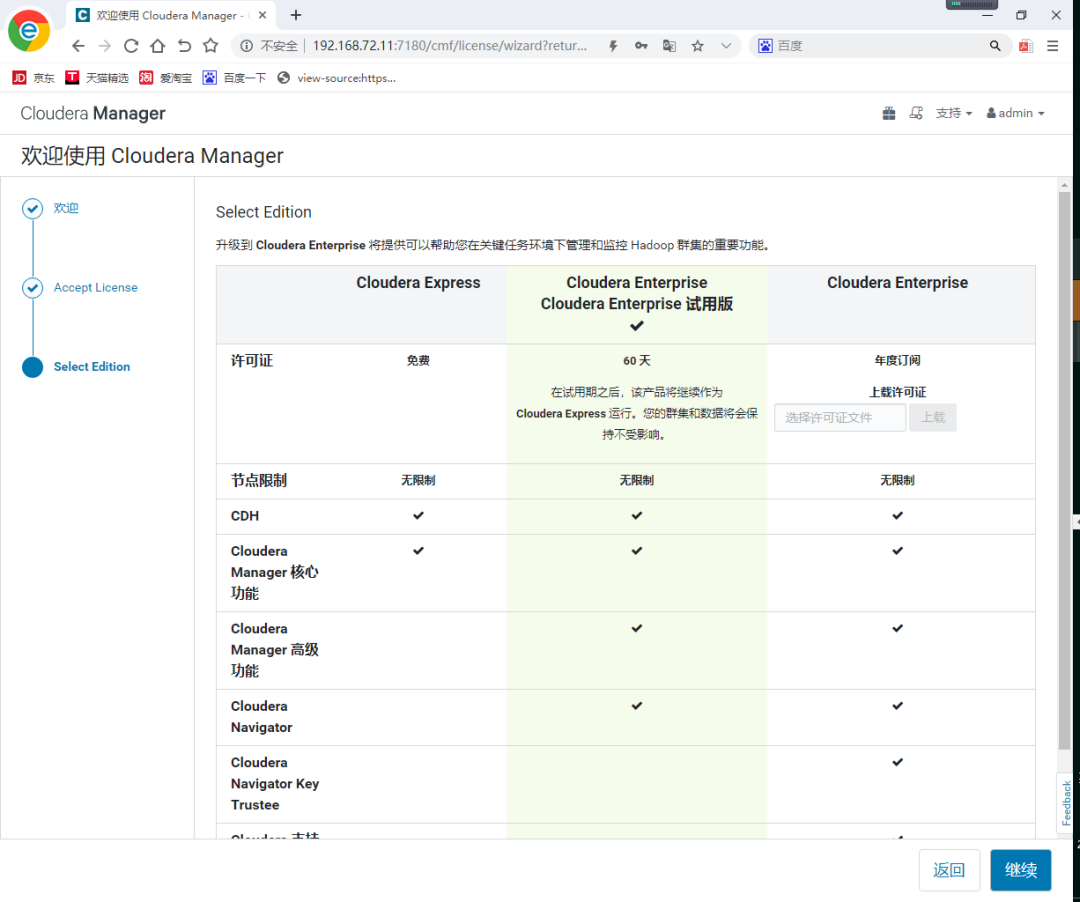Select the Cloudera Manager browser tab
Image resolution: width=1080 pixels, height=902 pixels.
tap(171, 15)
